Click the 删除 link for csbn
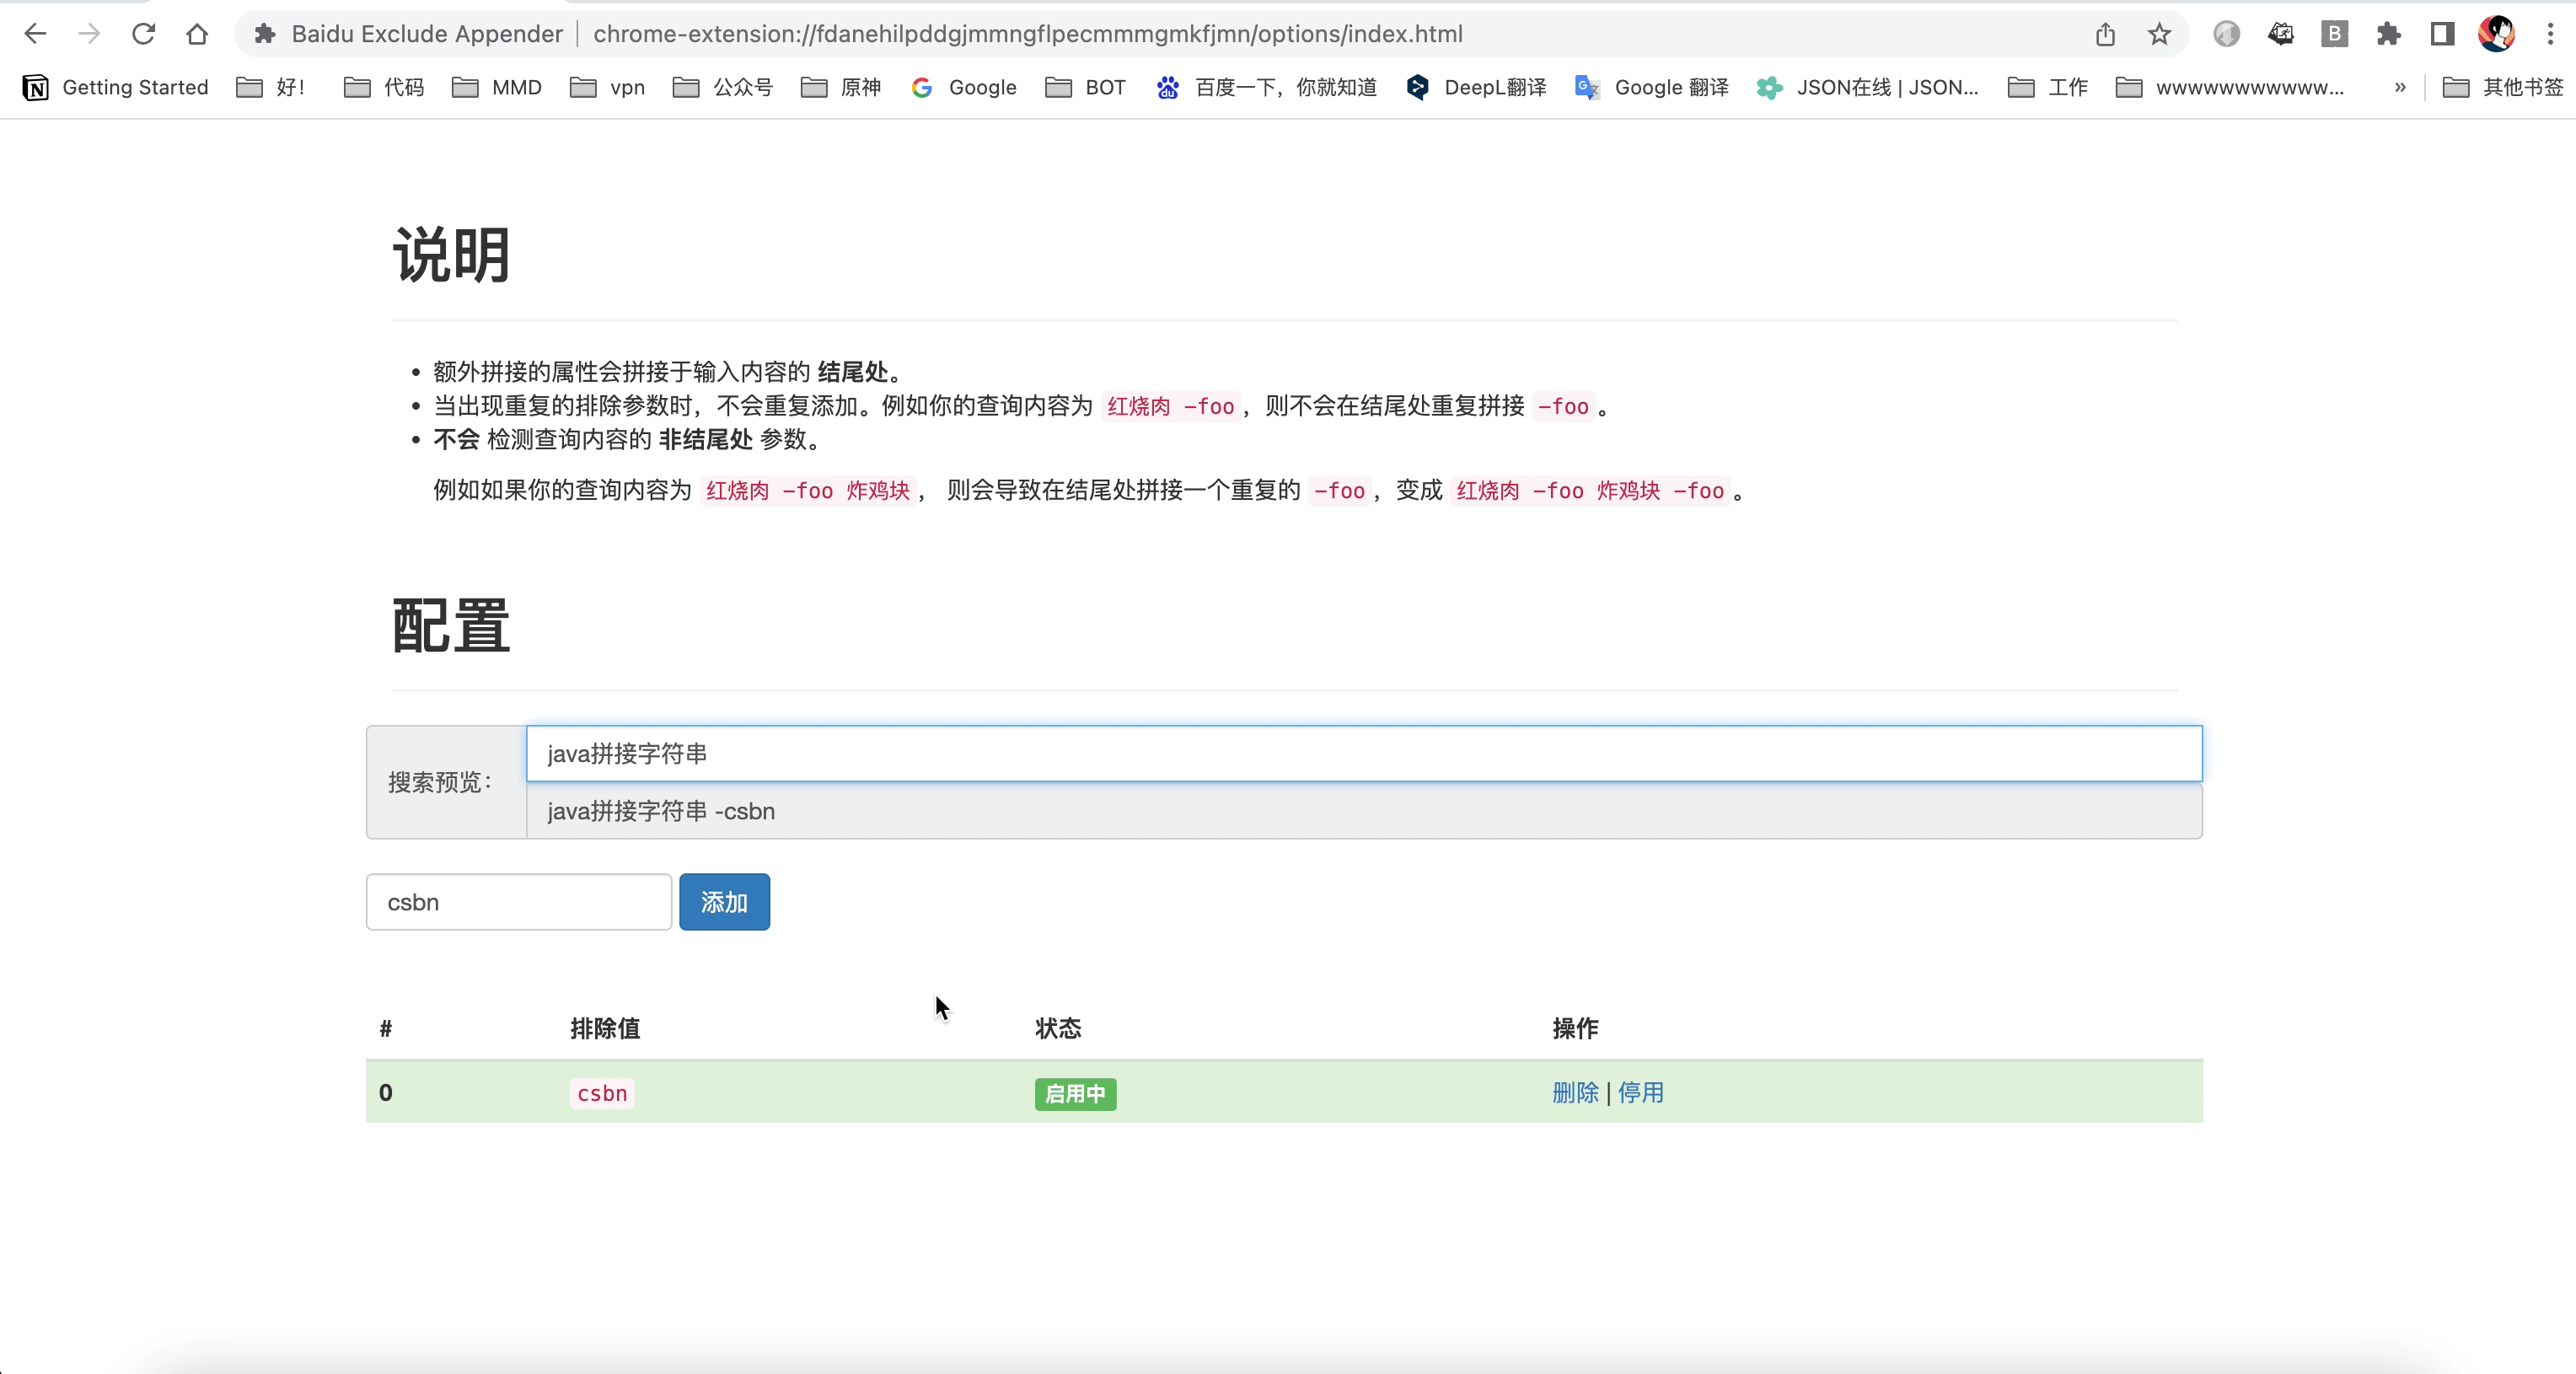The image size is (2576, 1374). coord(1575,1092)
